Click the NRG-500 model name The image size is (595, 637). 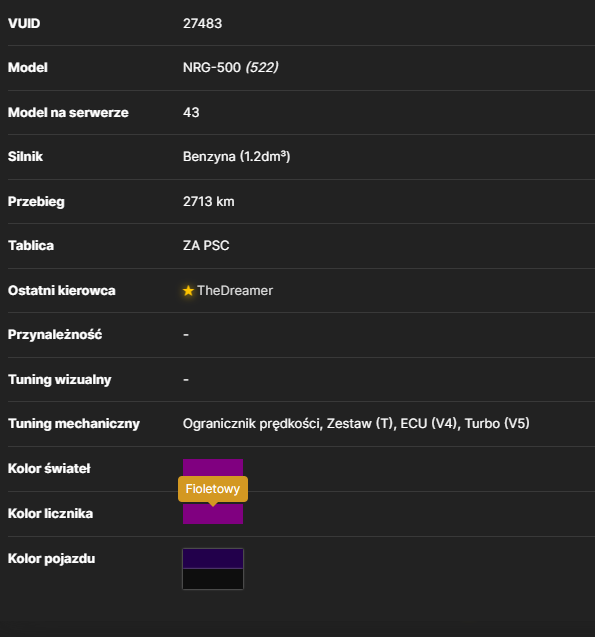pos(212,67)
